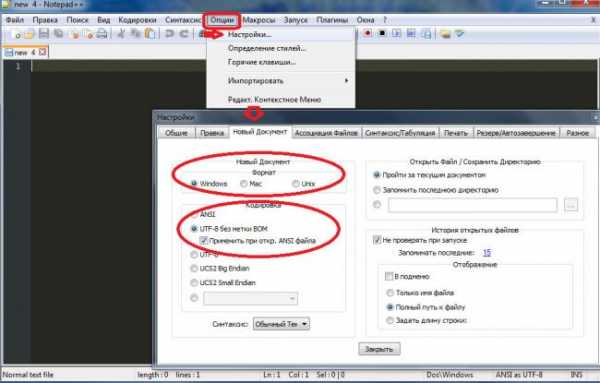Open the Синтаксис dropdown list
Screen dimensions: 600x383
coord(281,324)
